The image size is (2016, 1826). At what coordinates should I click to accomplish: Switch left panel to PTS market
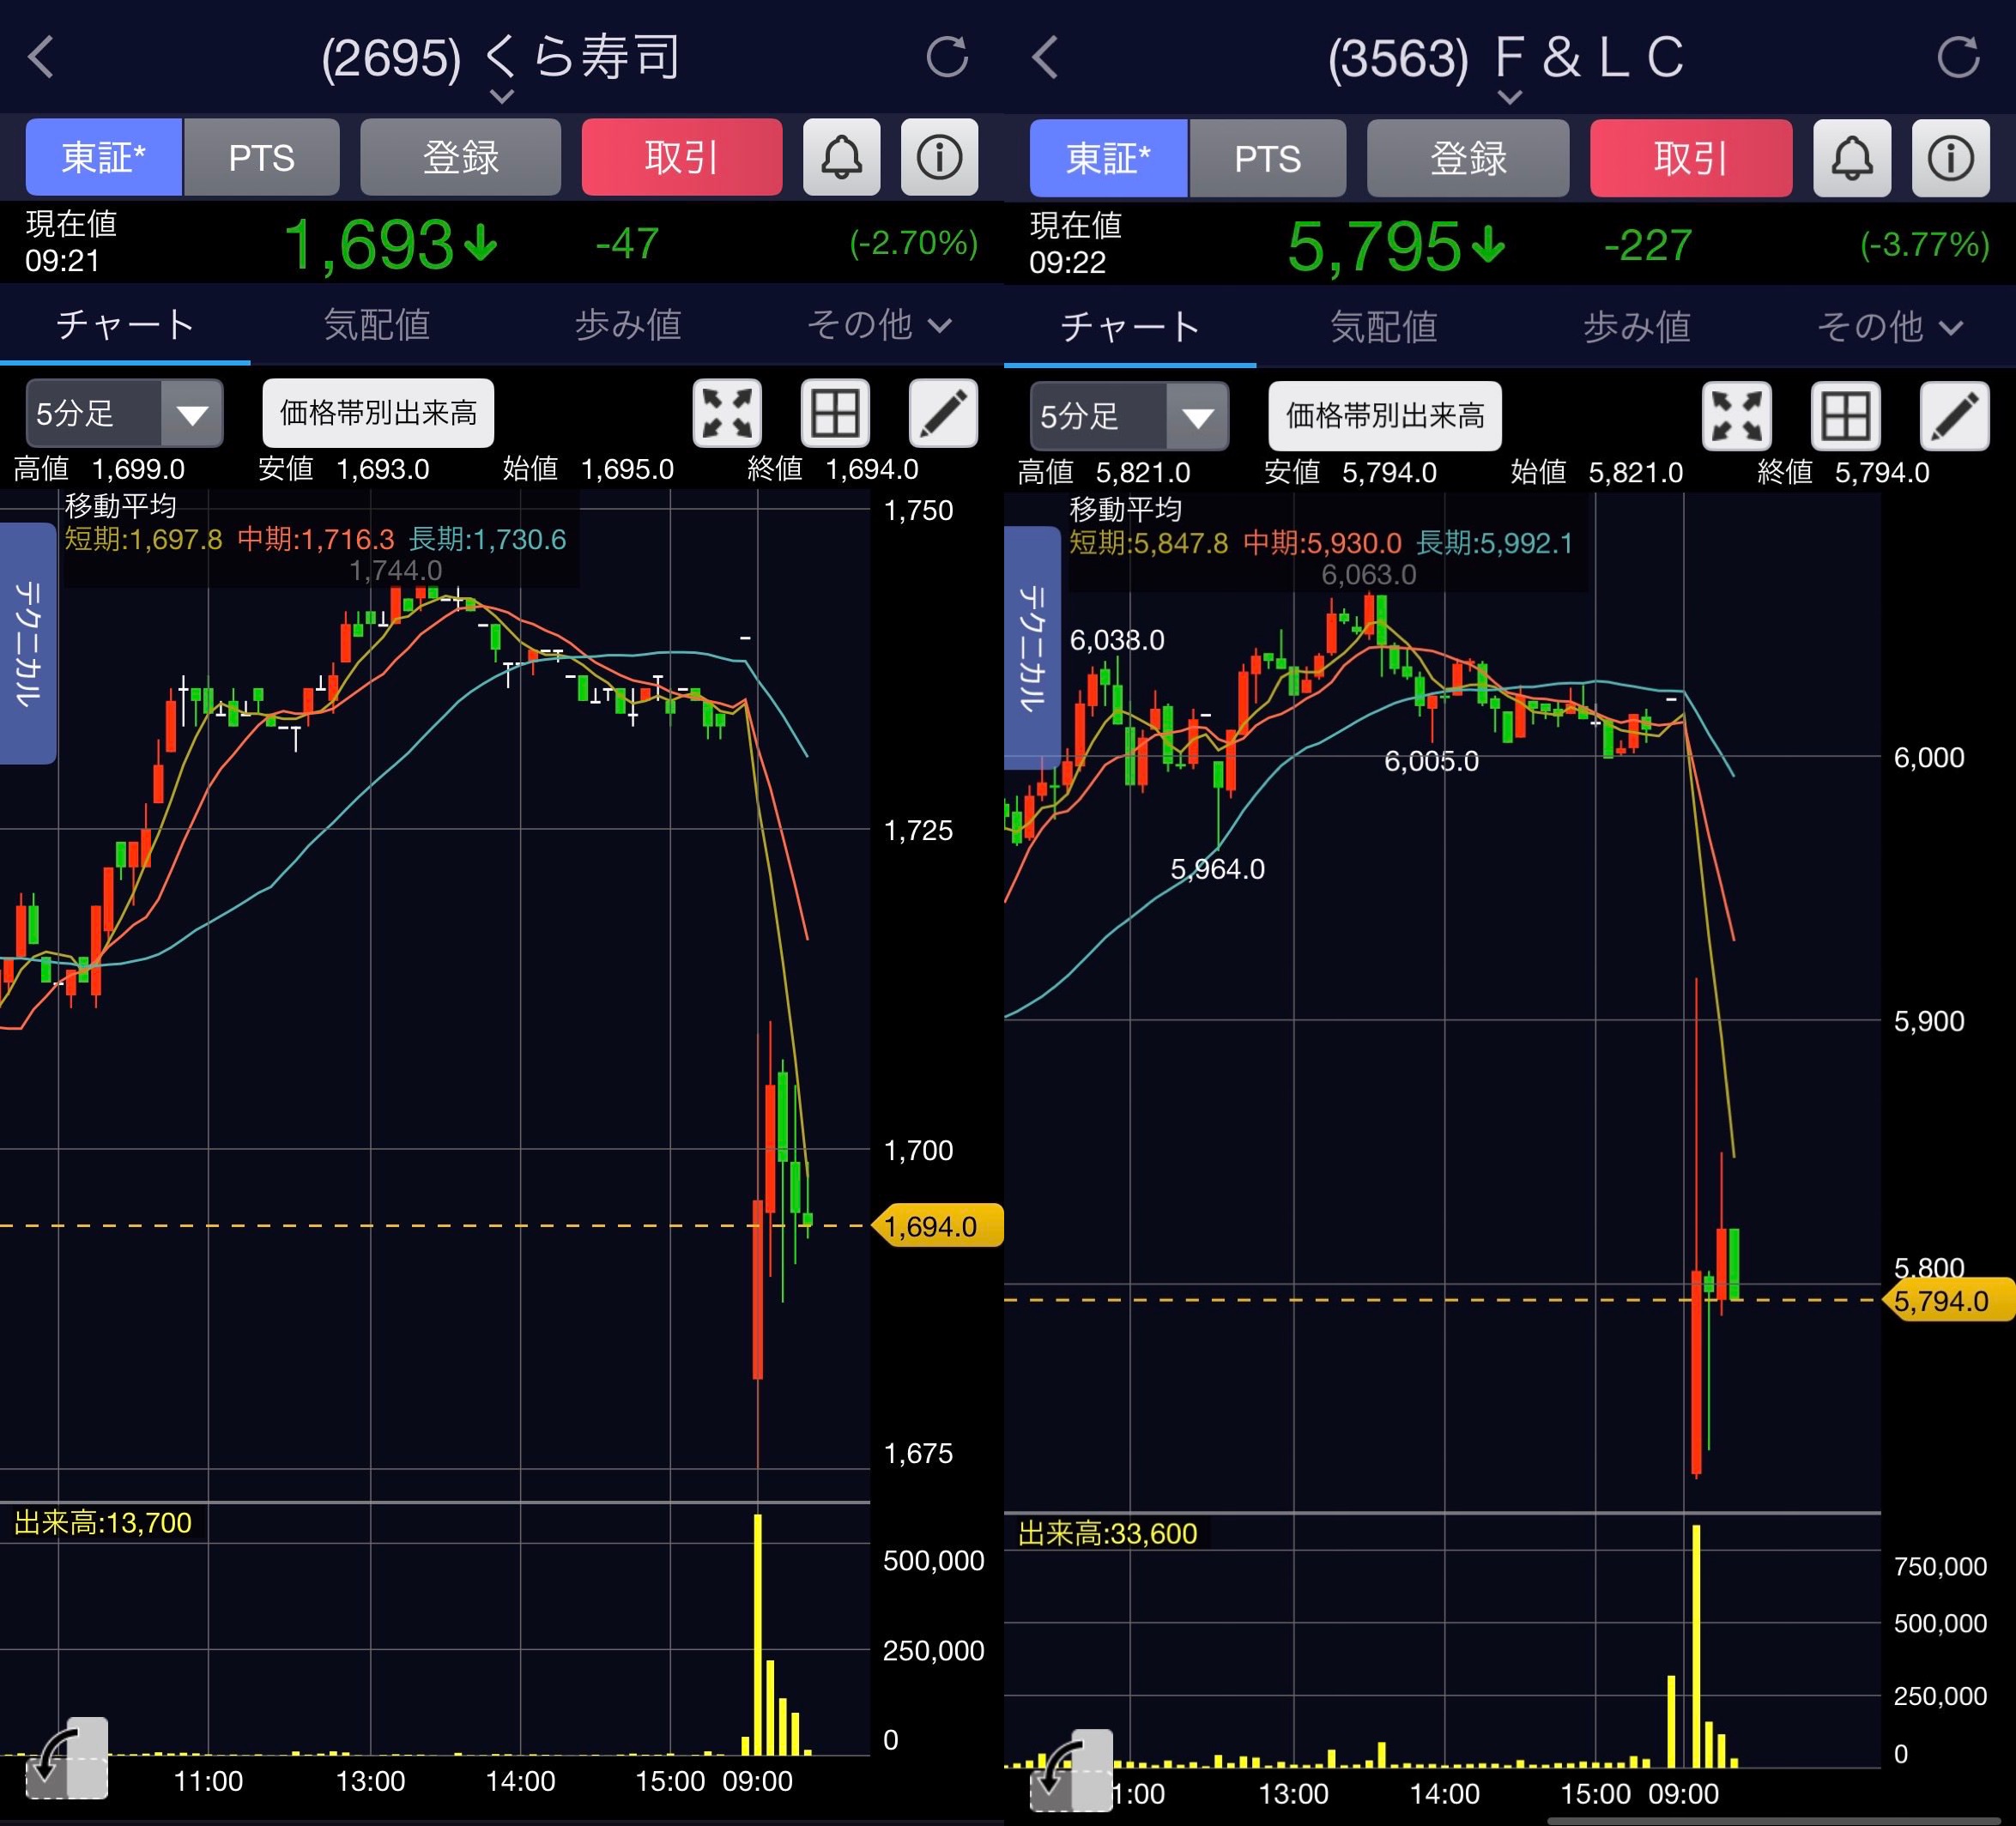pyautogui.click(x=262, y=157)
